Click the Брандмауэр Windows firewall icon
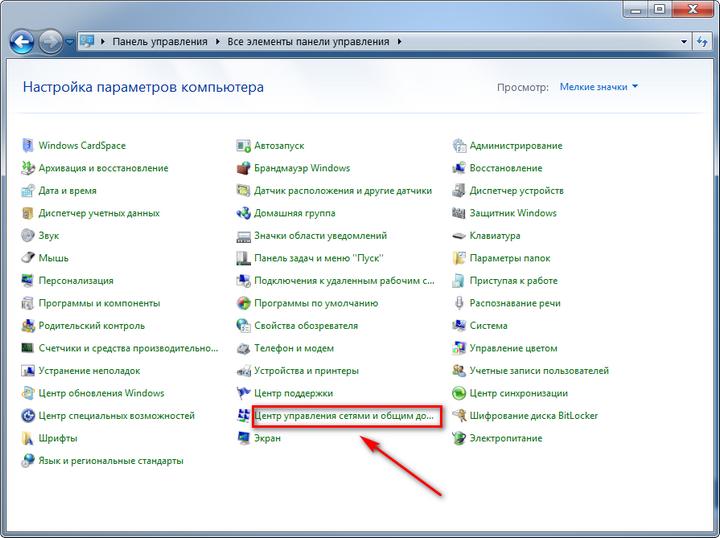This screenshot has height=538, width=720. coord(243,168)
